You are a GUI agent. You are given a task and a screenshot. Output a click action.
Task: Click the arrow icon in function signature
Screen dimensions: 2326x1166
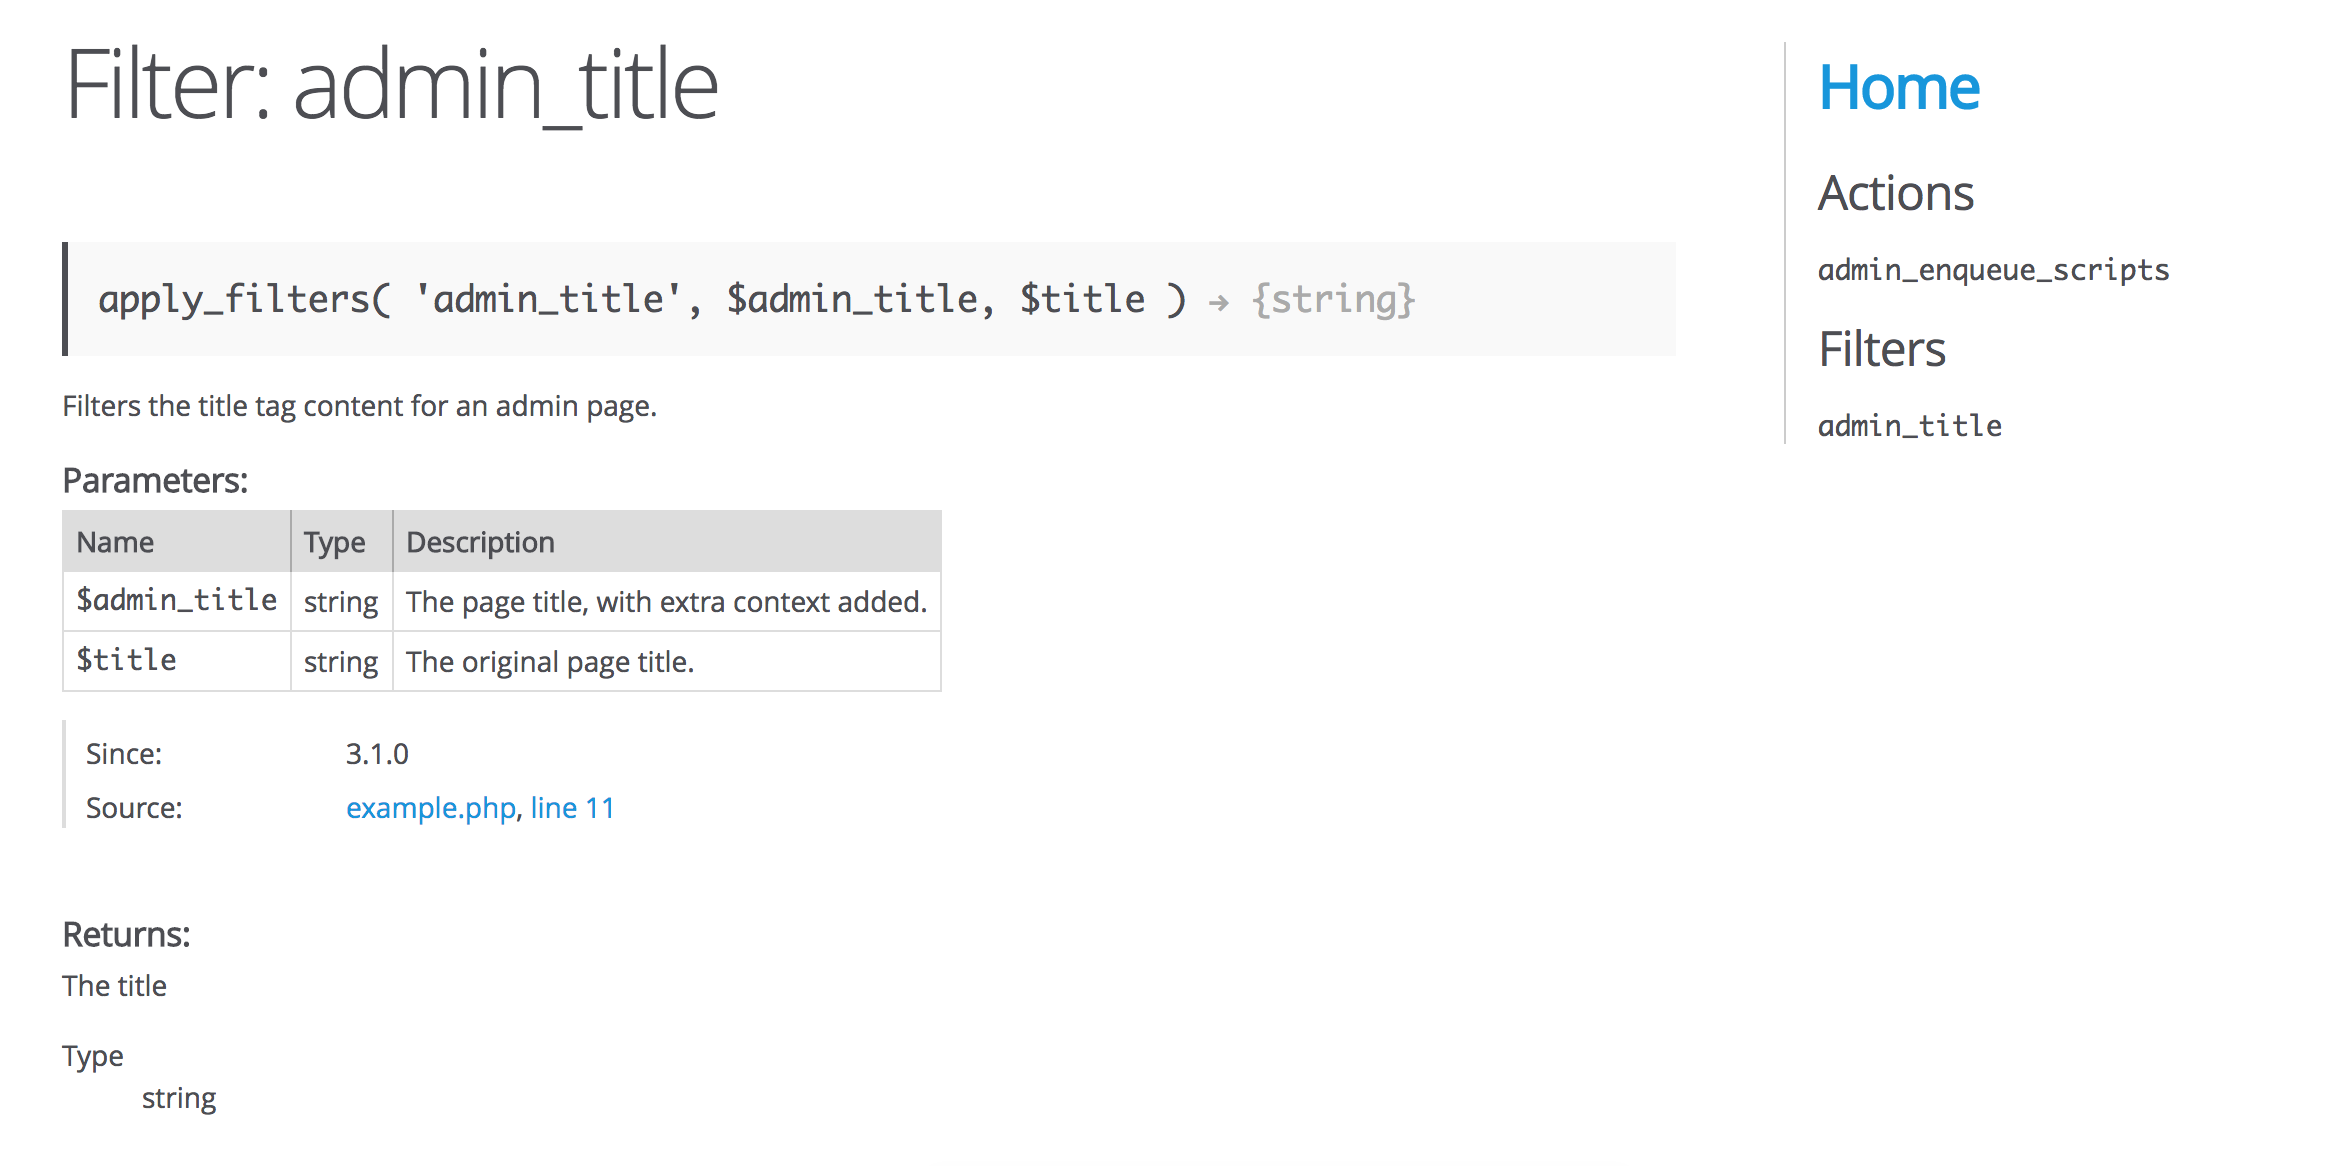[1218, 301]
